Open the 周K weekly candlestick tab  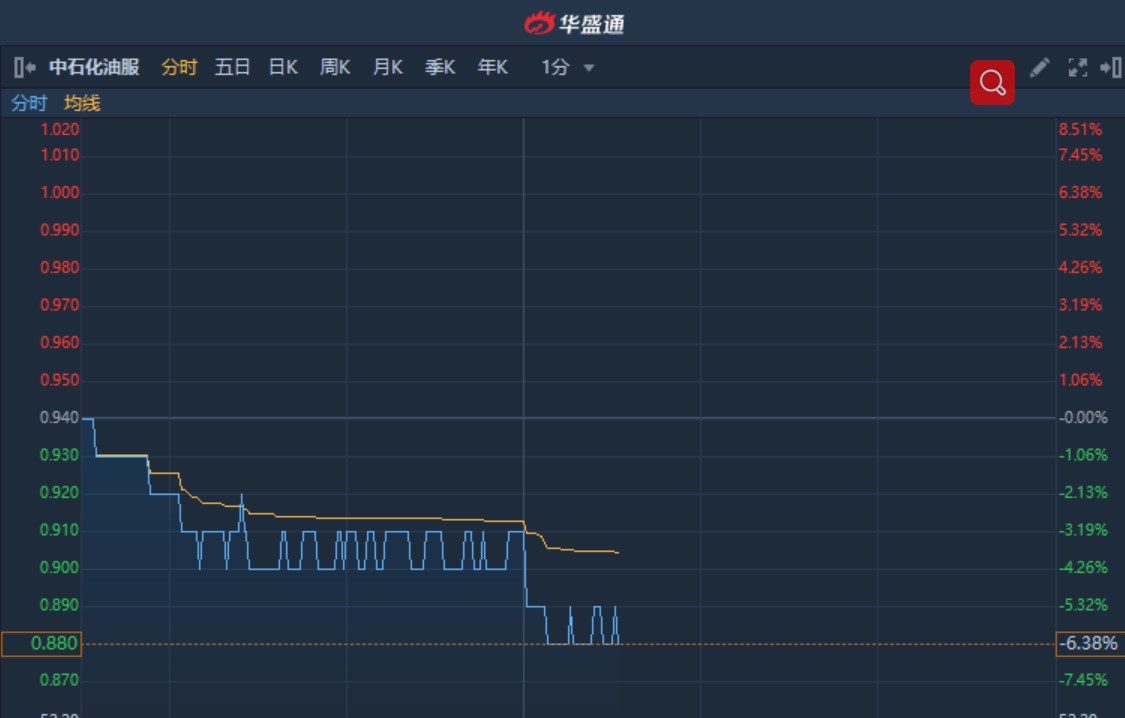pos(335,67)
